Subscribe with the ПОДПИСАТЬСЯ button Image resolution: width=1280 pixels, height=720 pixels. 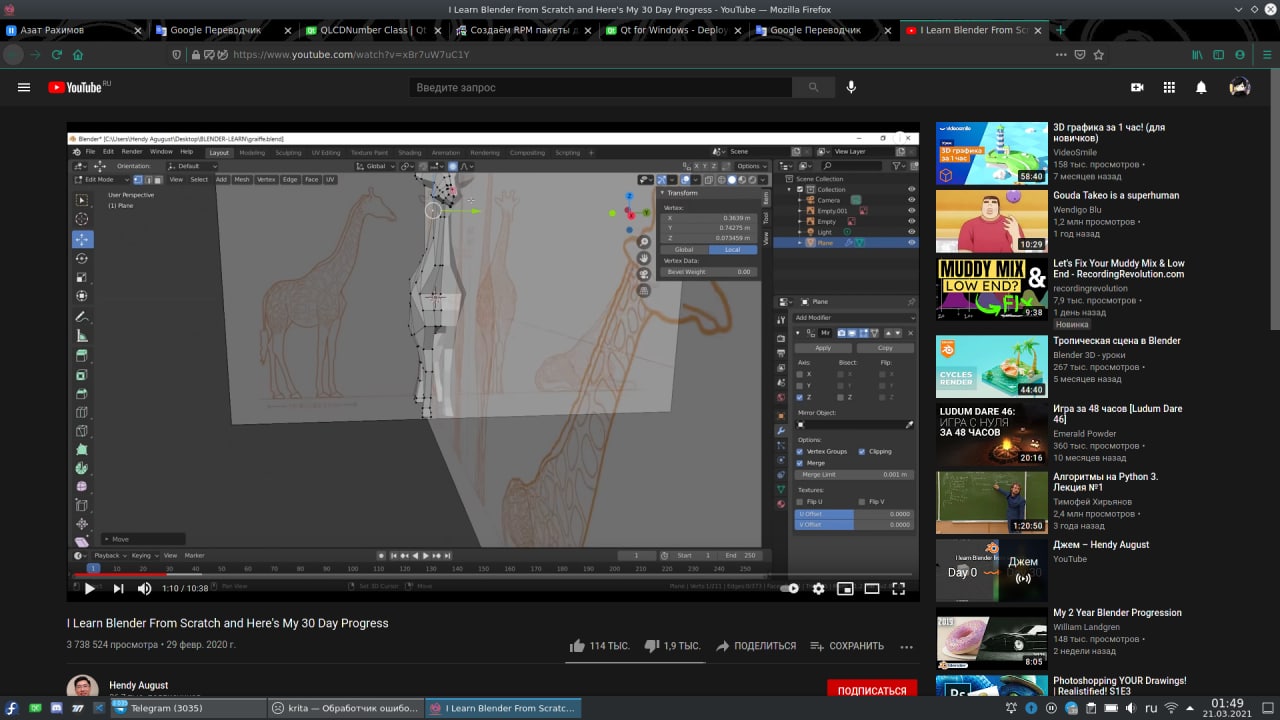point(872,691)
